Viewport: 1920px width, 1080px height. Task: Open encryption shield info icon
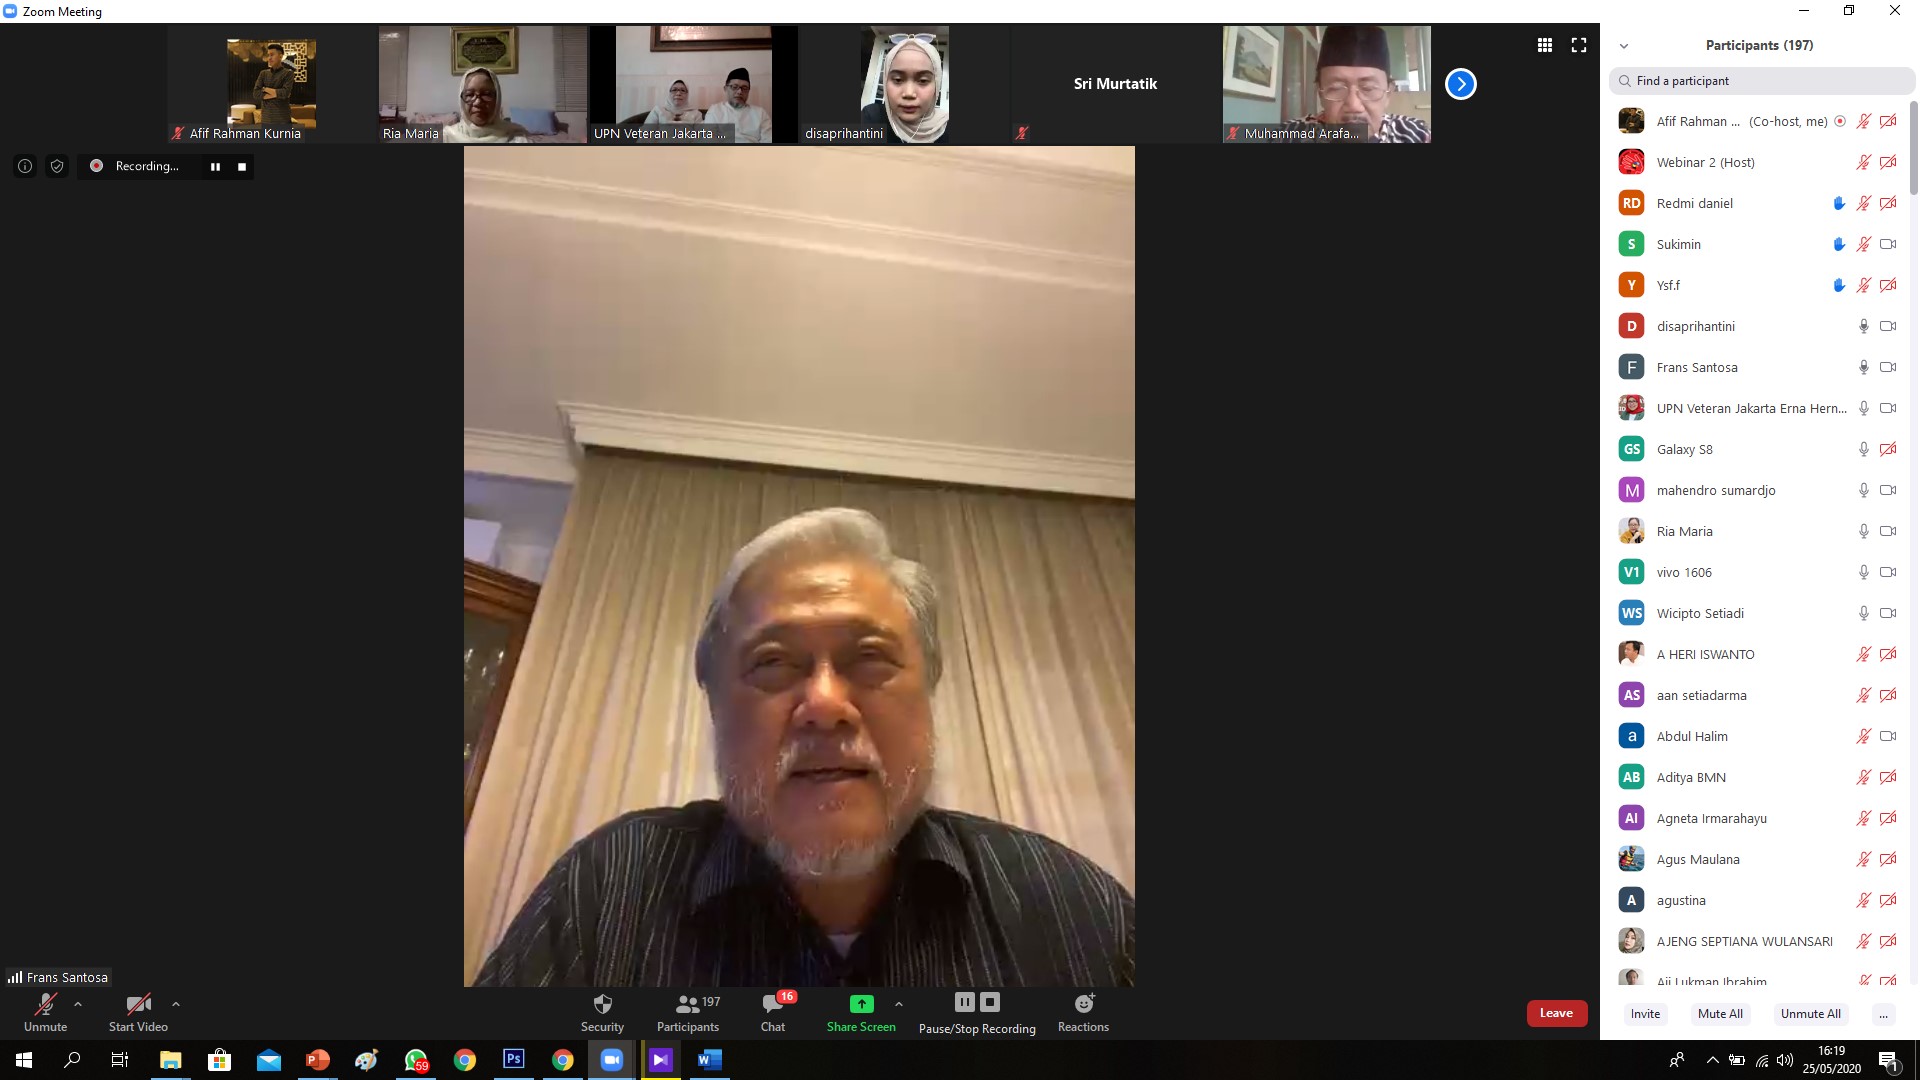click(57, 166)
